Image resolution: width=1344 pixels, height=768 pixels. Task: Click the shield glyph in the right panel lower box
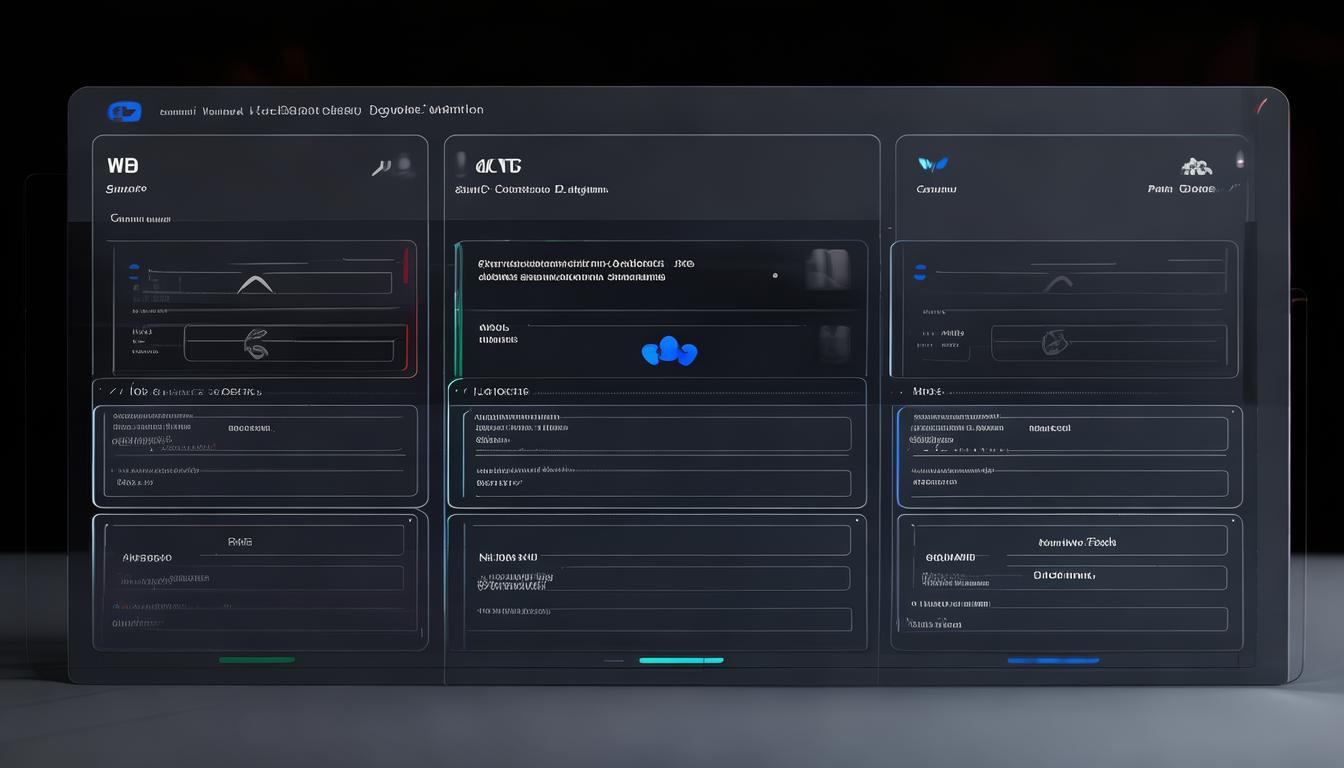click(1053, 344)
